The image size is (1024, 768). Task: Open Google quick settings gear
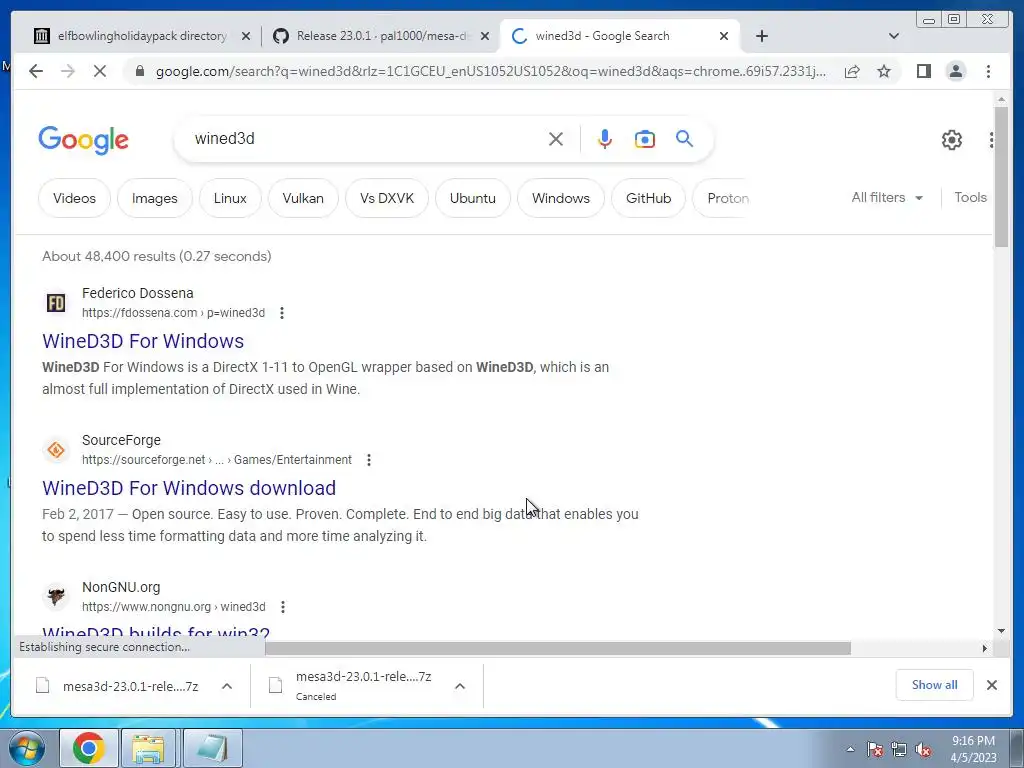coord(952,140)
